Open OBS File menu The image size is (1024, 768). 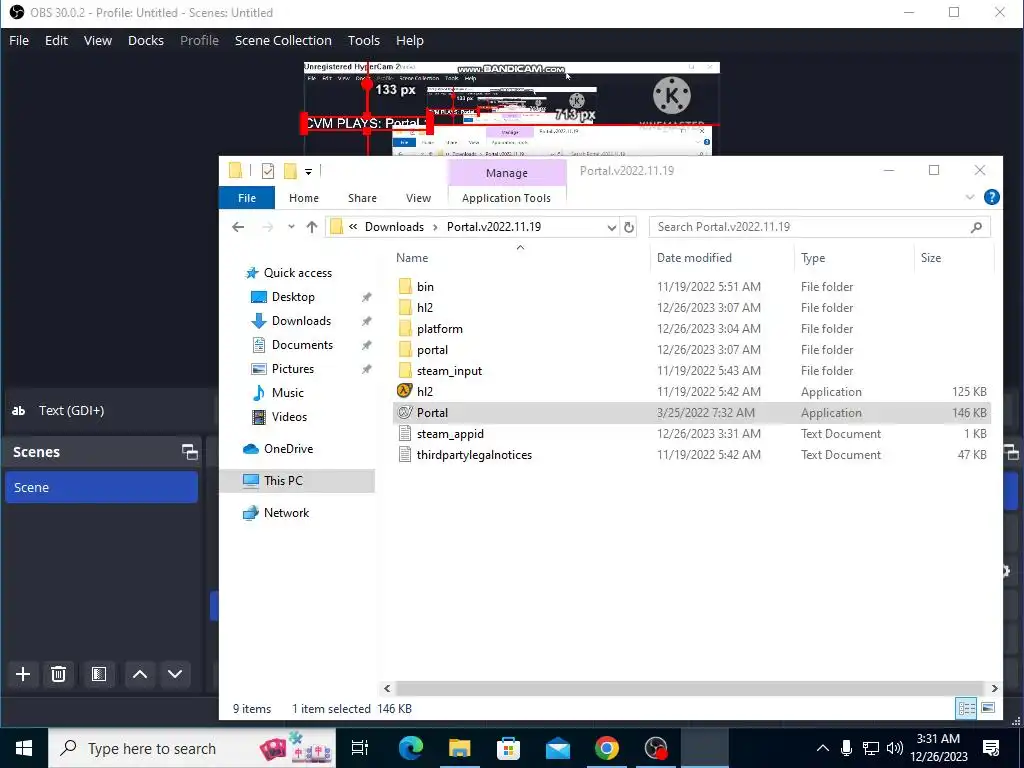pyautogui.click(x=19, y=40)
